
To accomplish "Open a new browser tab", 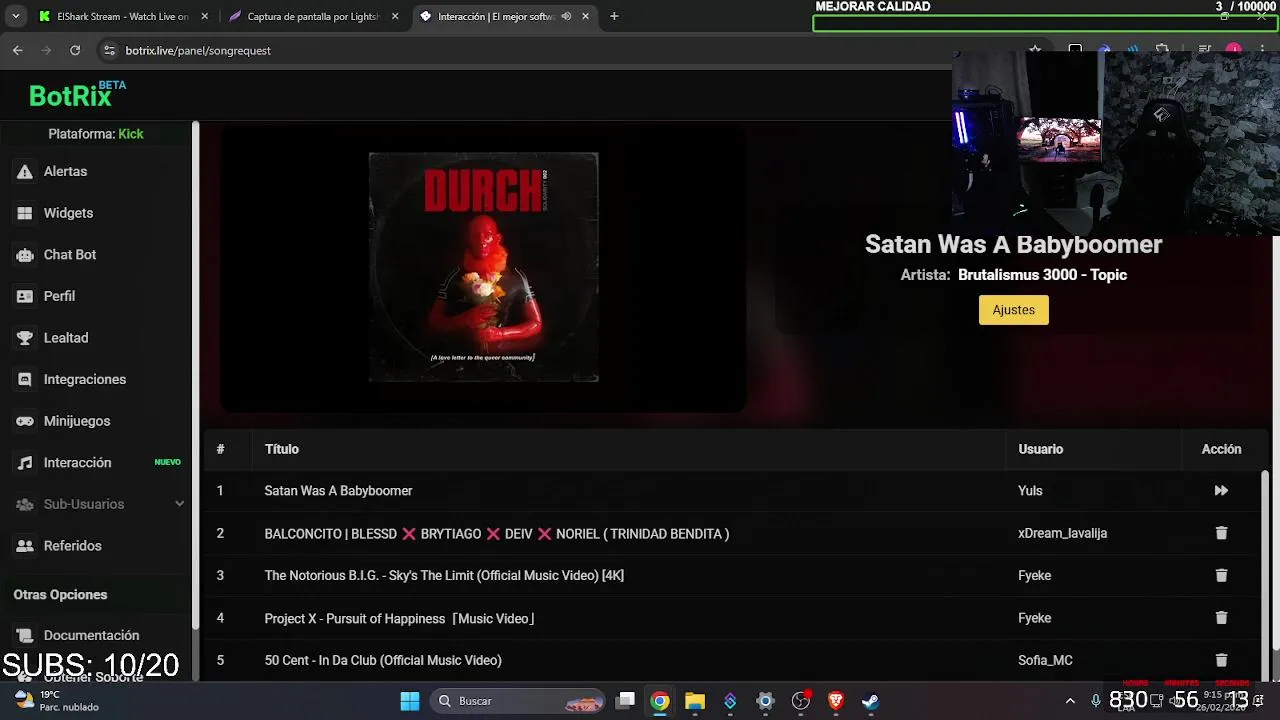I will [614, 16].
